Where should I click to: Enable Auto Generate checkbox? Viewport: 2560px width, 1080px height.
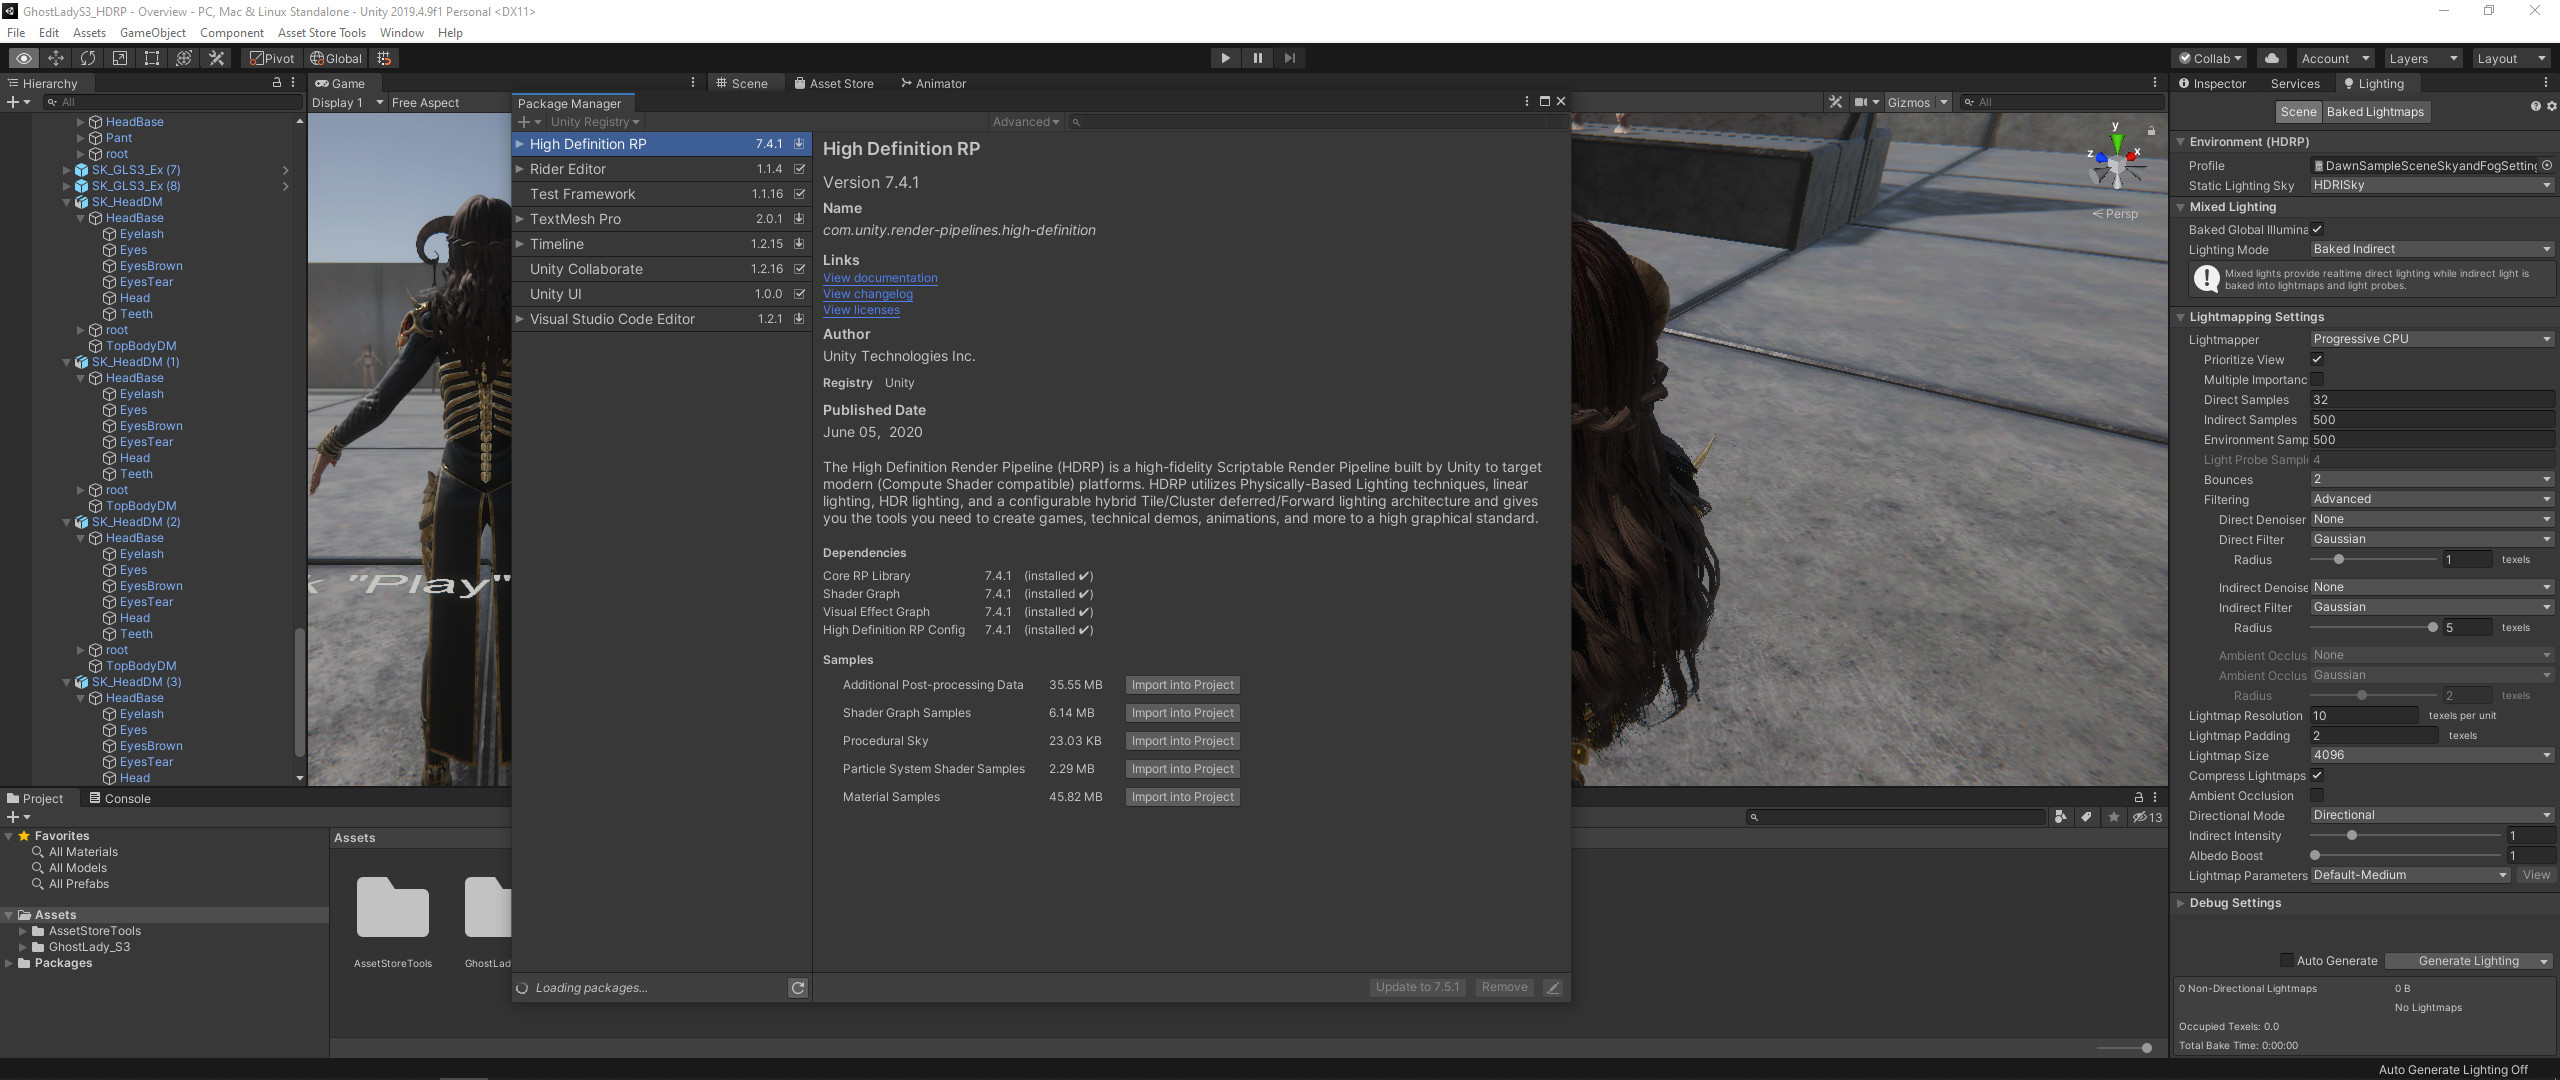tap(2286, 960)
